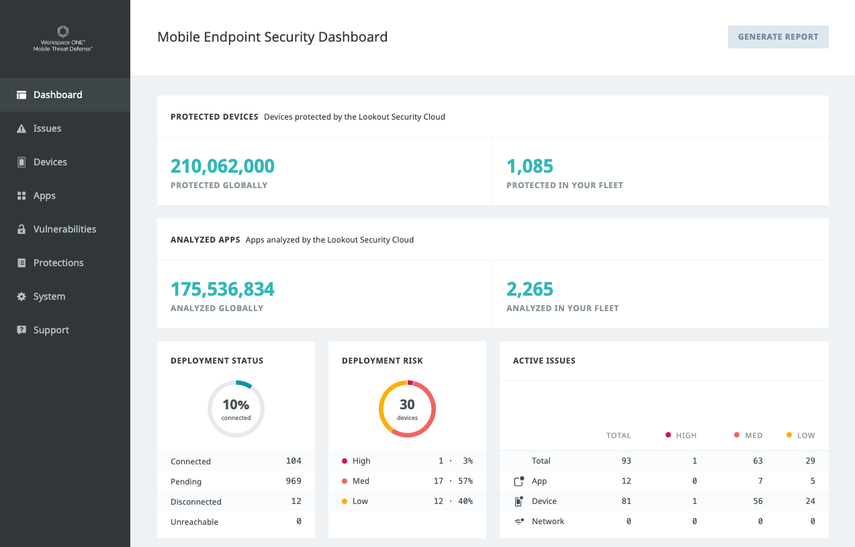Click the Protections icon in sidebar
The height and width of the screenshot is (547, 855).
pos(21,263)
